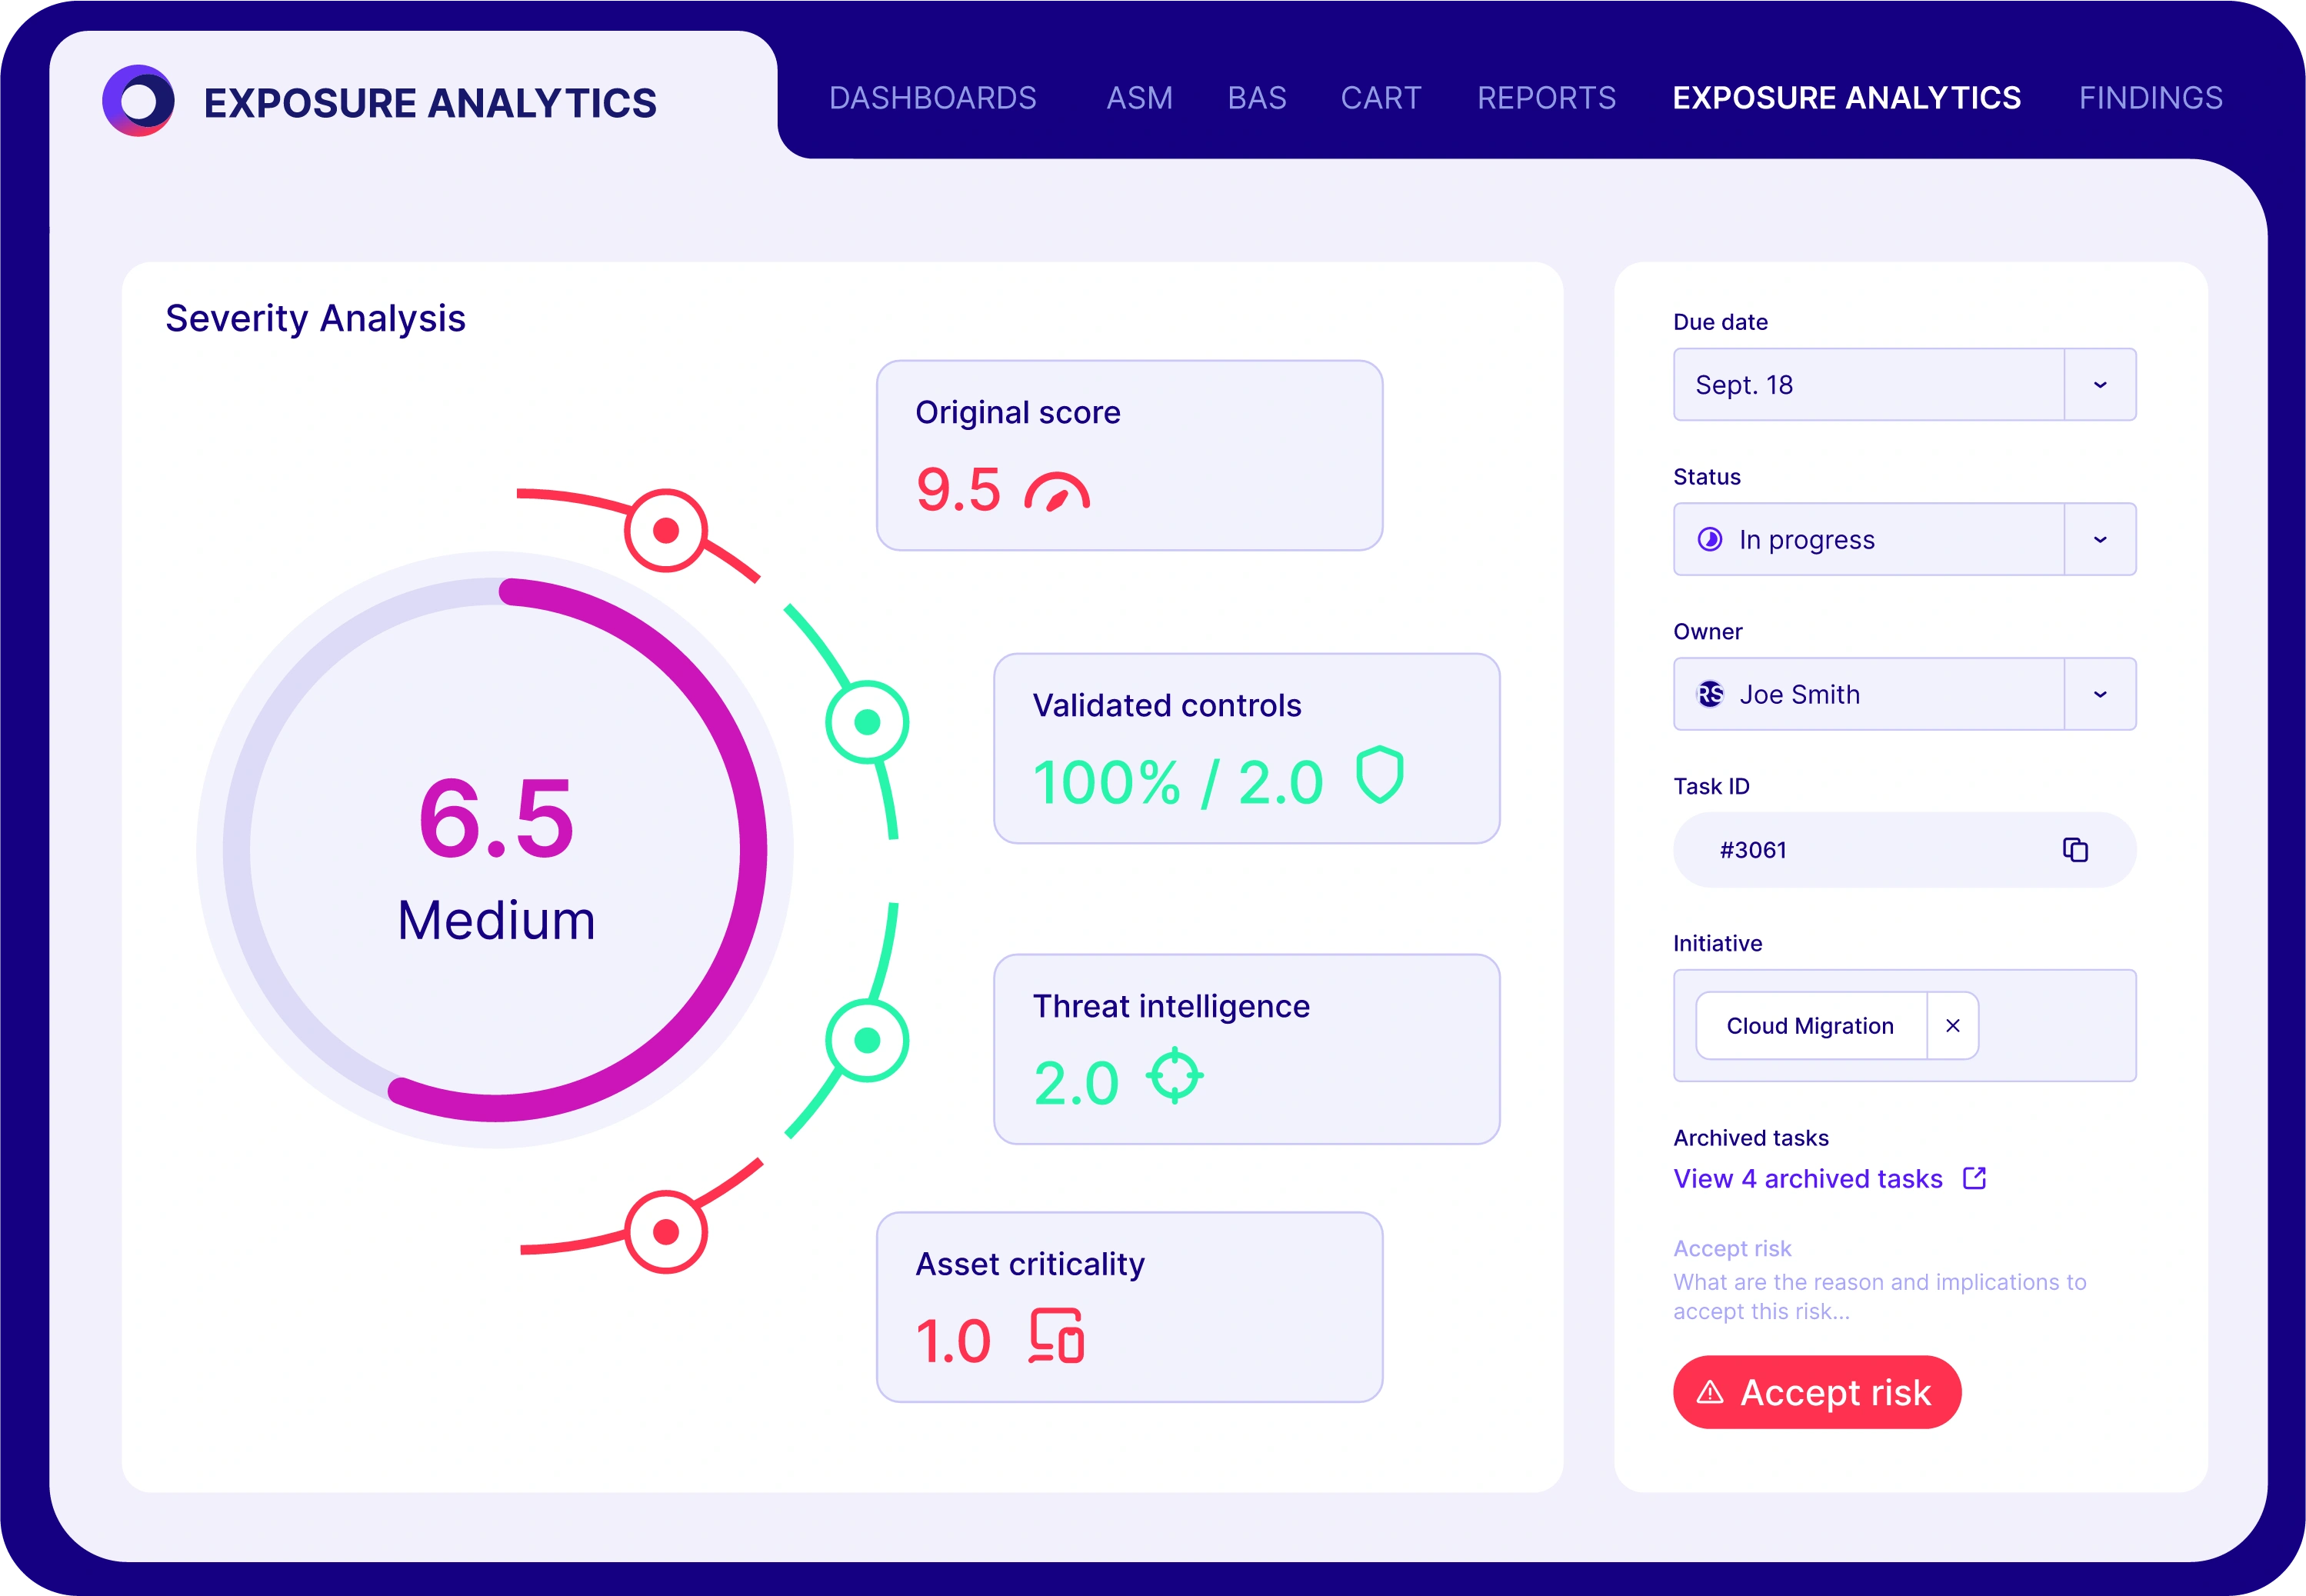Click the Threat intelligence card
Viewport: 2306px width, 1596px height.
(x=1247, y=1049)
